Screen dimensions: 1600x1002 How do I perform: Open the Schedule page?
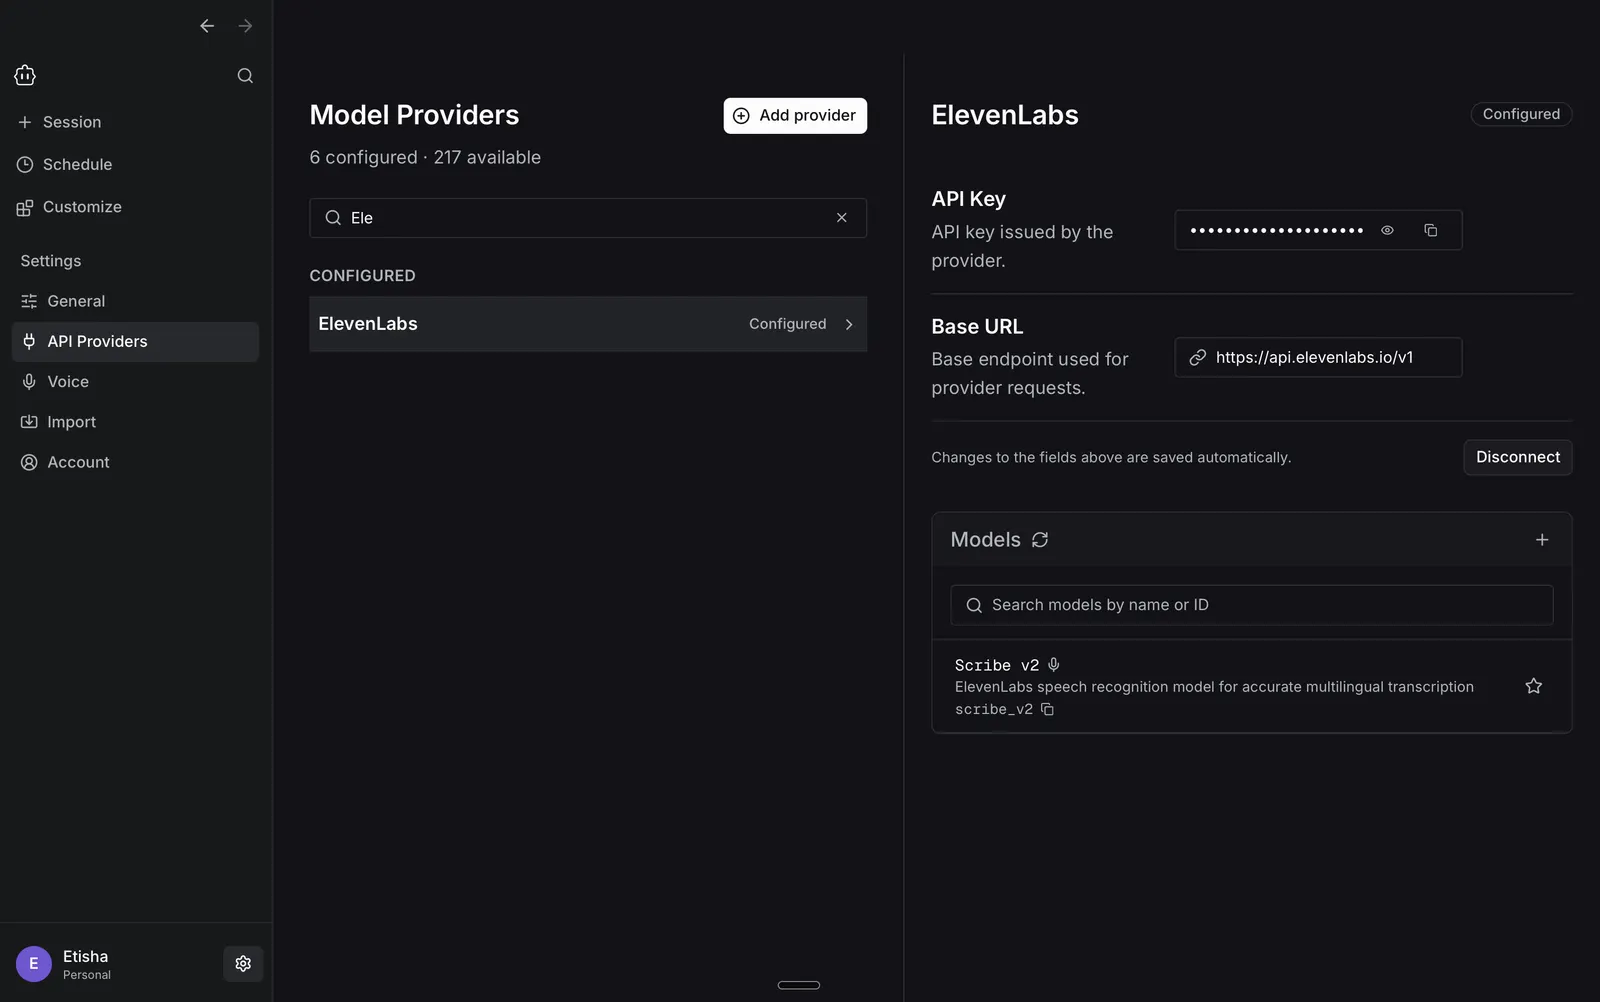(65, 164)
